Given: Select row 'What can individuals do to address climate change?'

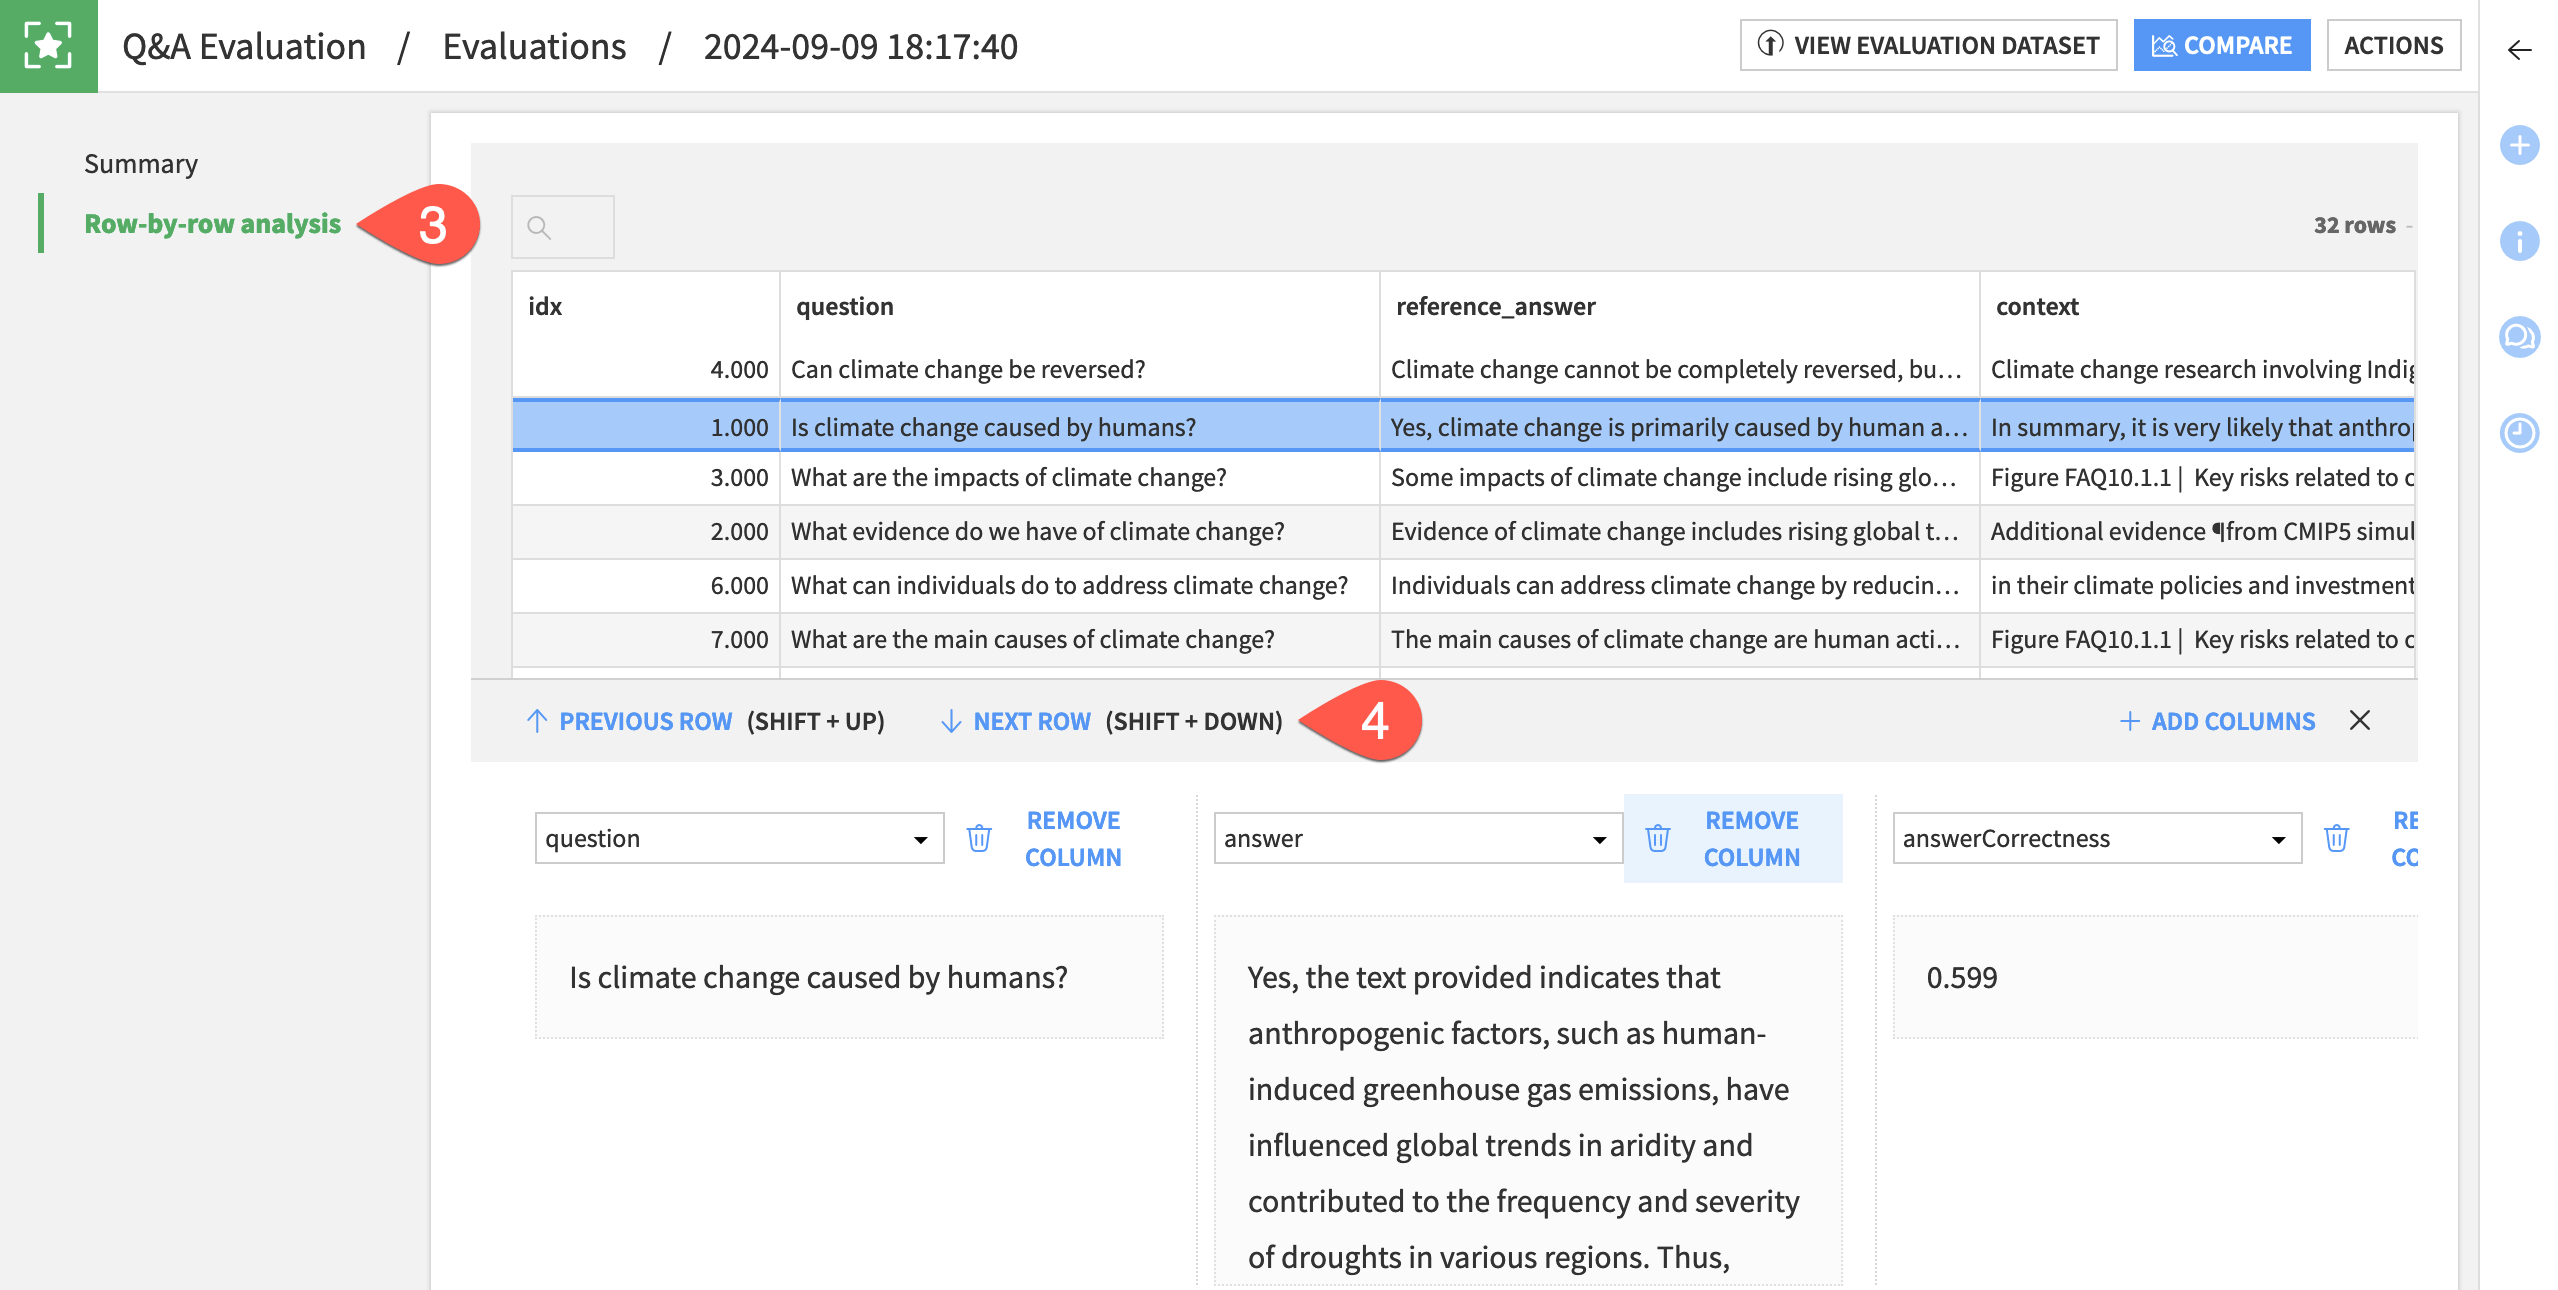Looking at the screenshot, I should [x=1464, y=585].
